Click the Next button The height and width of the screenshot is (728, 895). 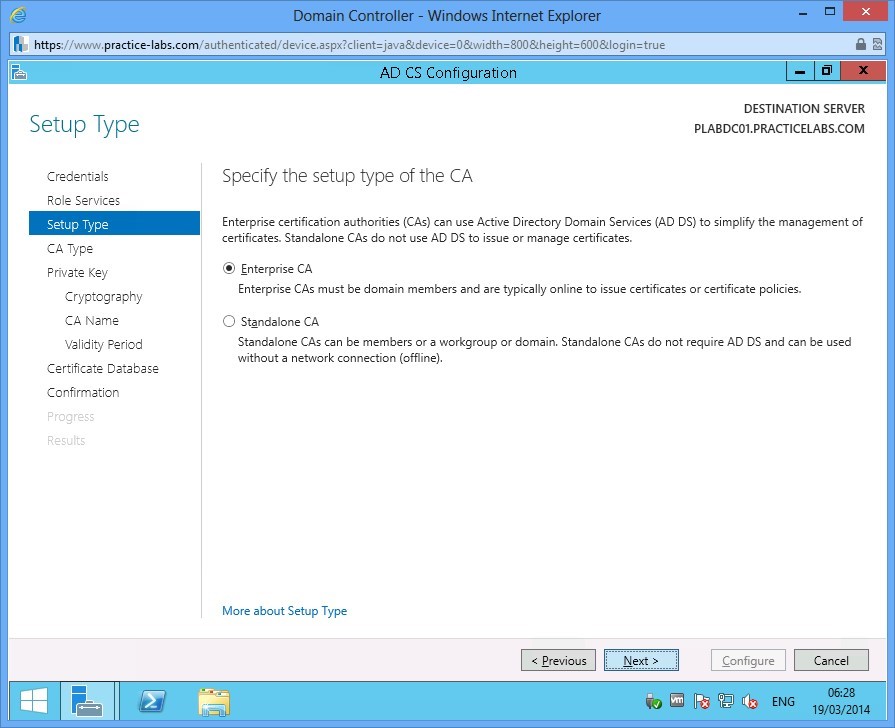(641, 660)
